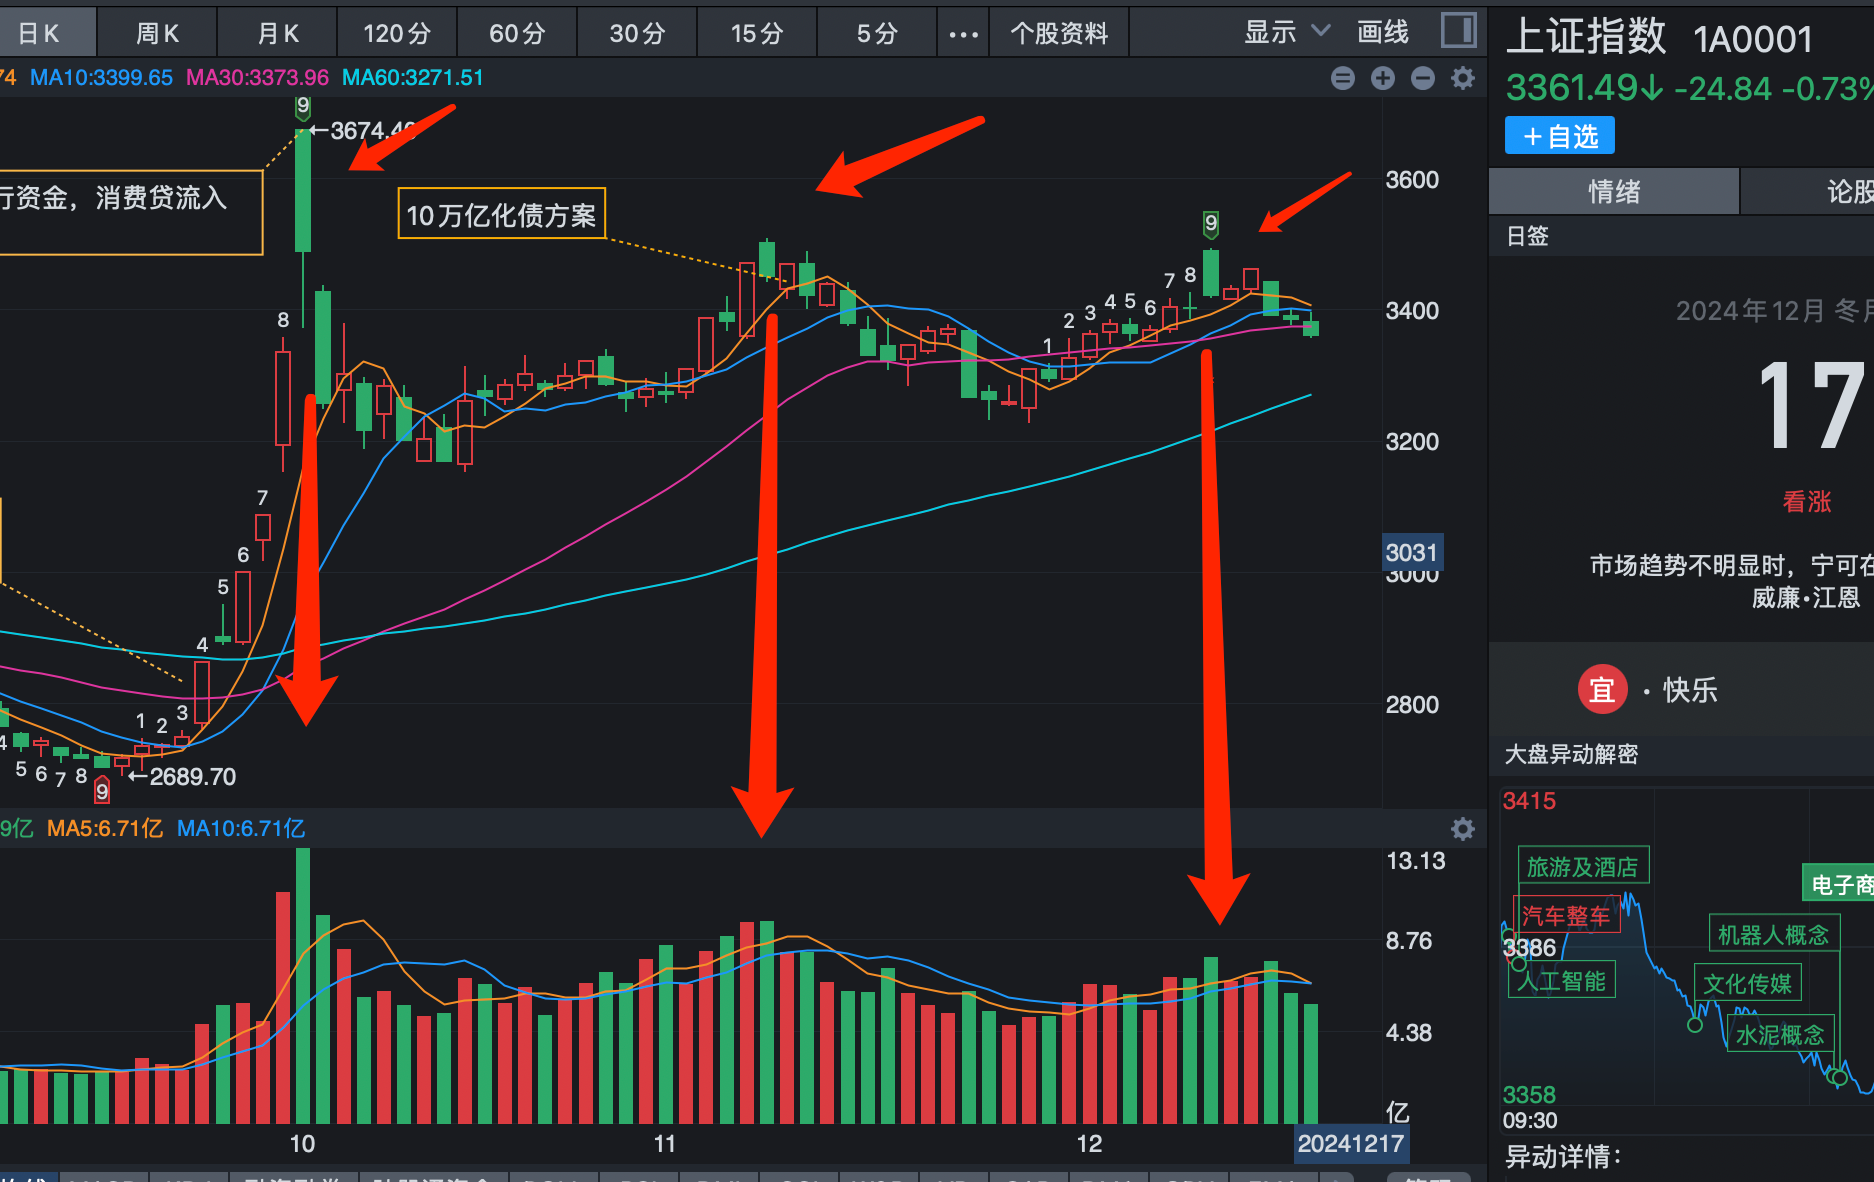The height and width of the screenshot is (1182, 1874).
Task: Select the 画线 drawing tool
Action: [1383, 31]
